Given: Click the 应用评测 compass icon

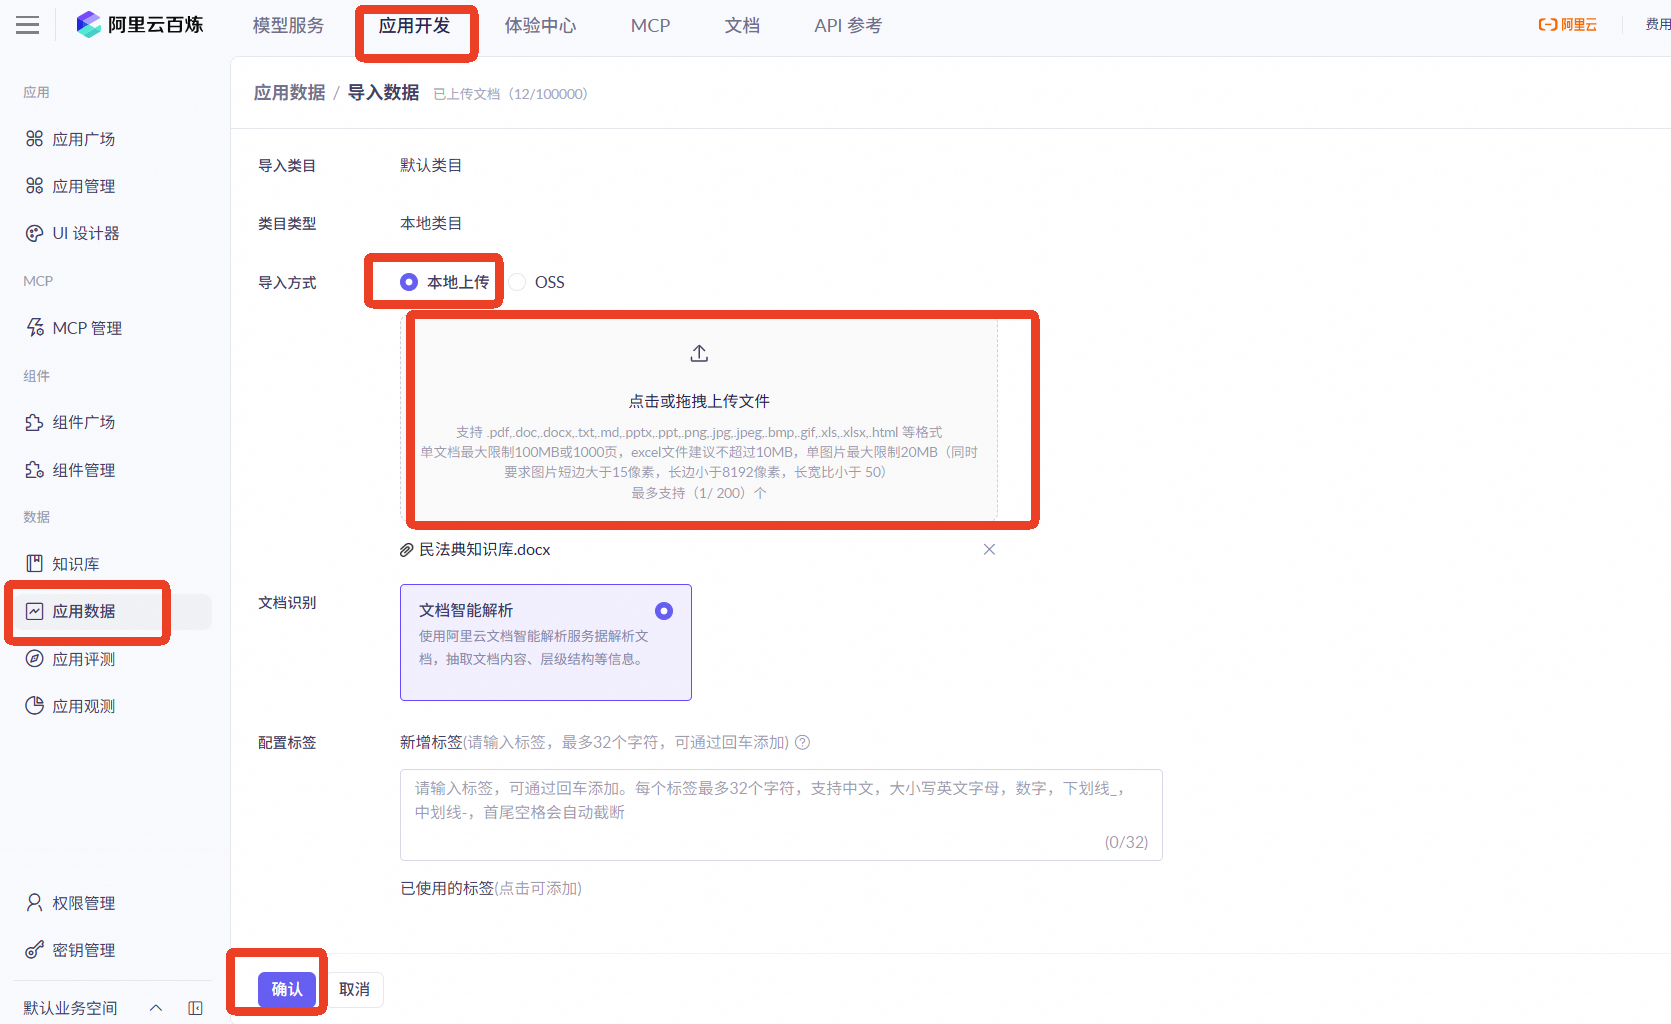Looking at the screenshot, I should tap(35, 659).
